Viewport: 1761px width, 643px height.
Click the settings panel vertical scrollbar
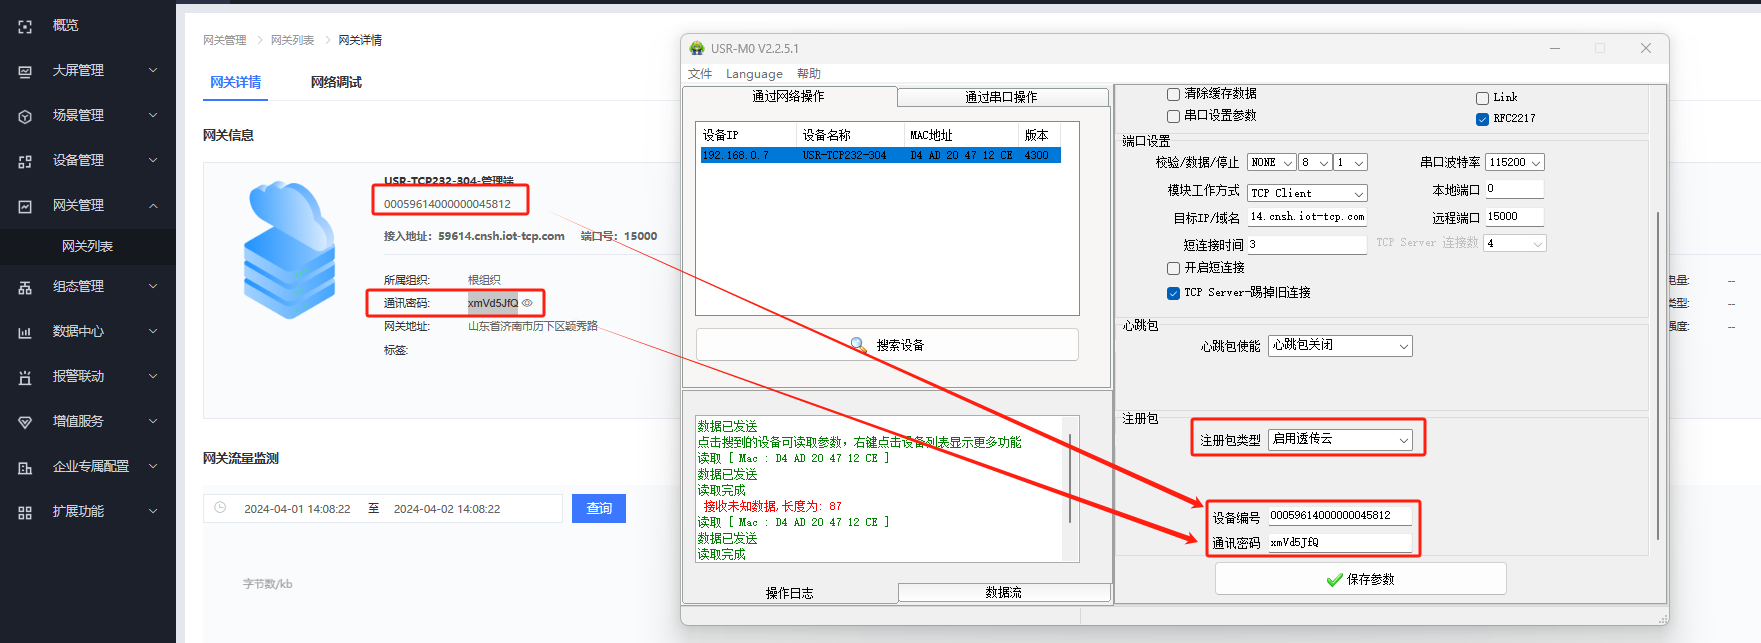tap(1658, 375)
